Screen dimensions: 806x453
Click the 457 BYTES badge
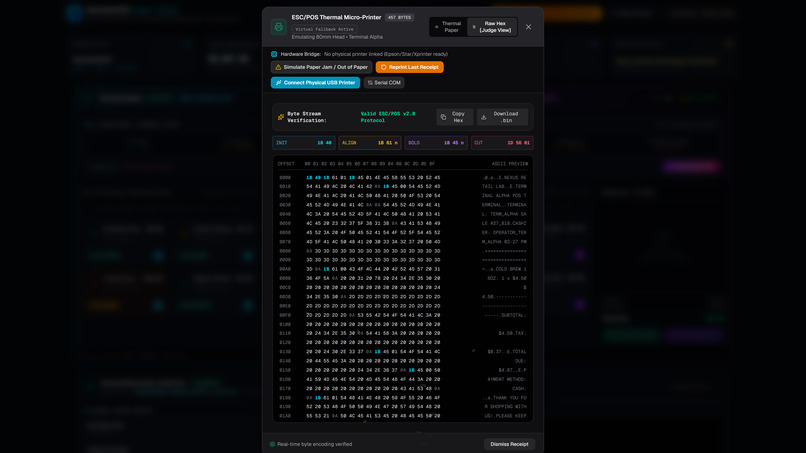click(399, 17)
